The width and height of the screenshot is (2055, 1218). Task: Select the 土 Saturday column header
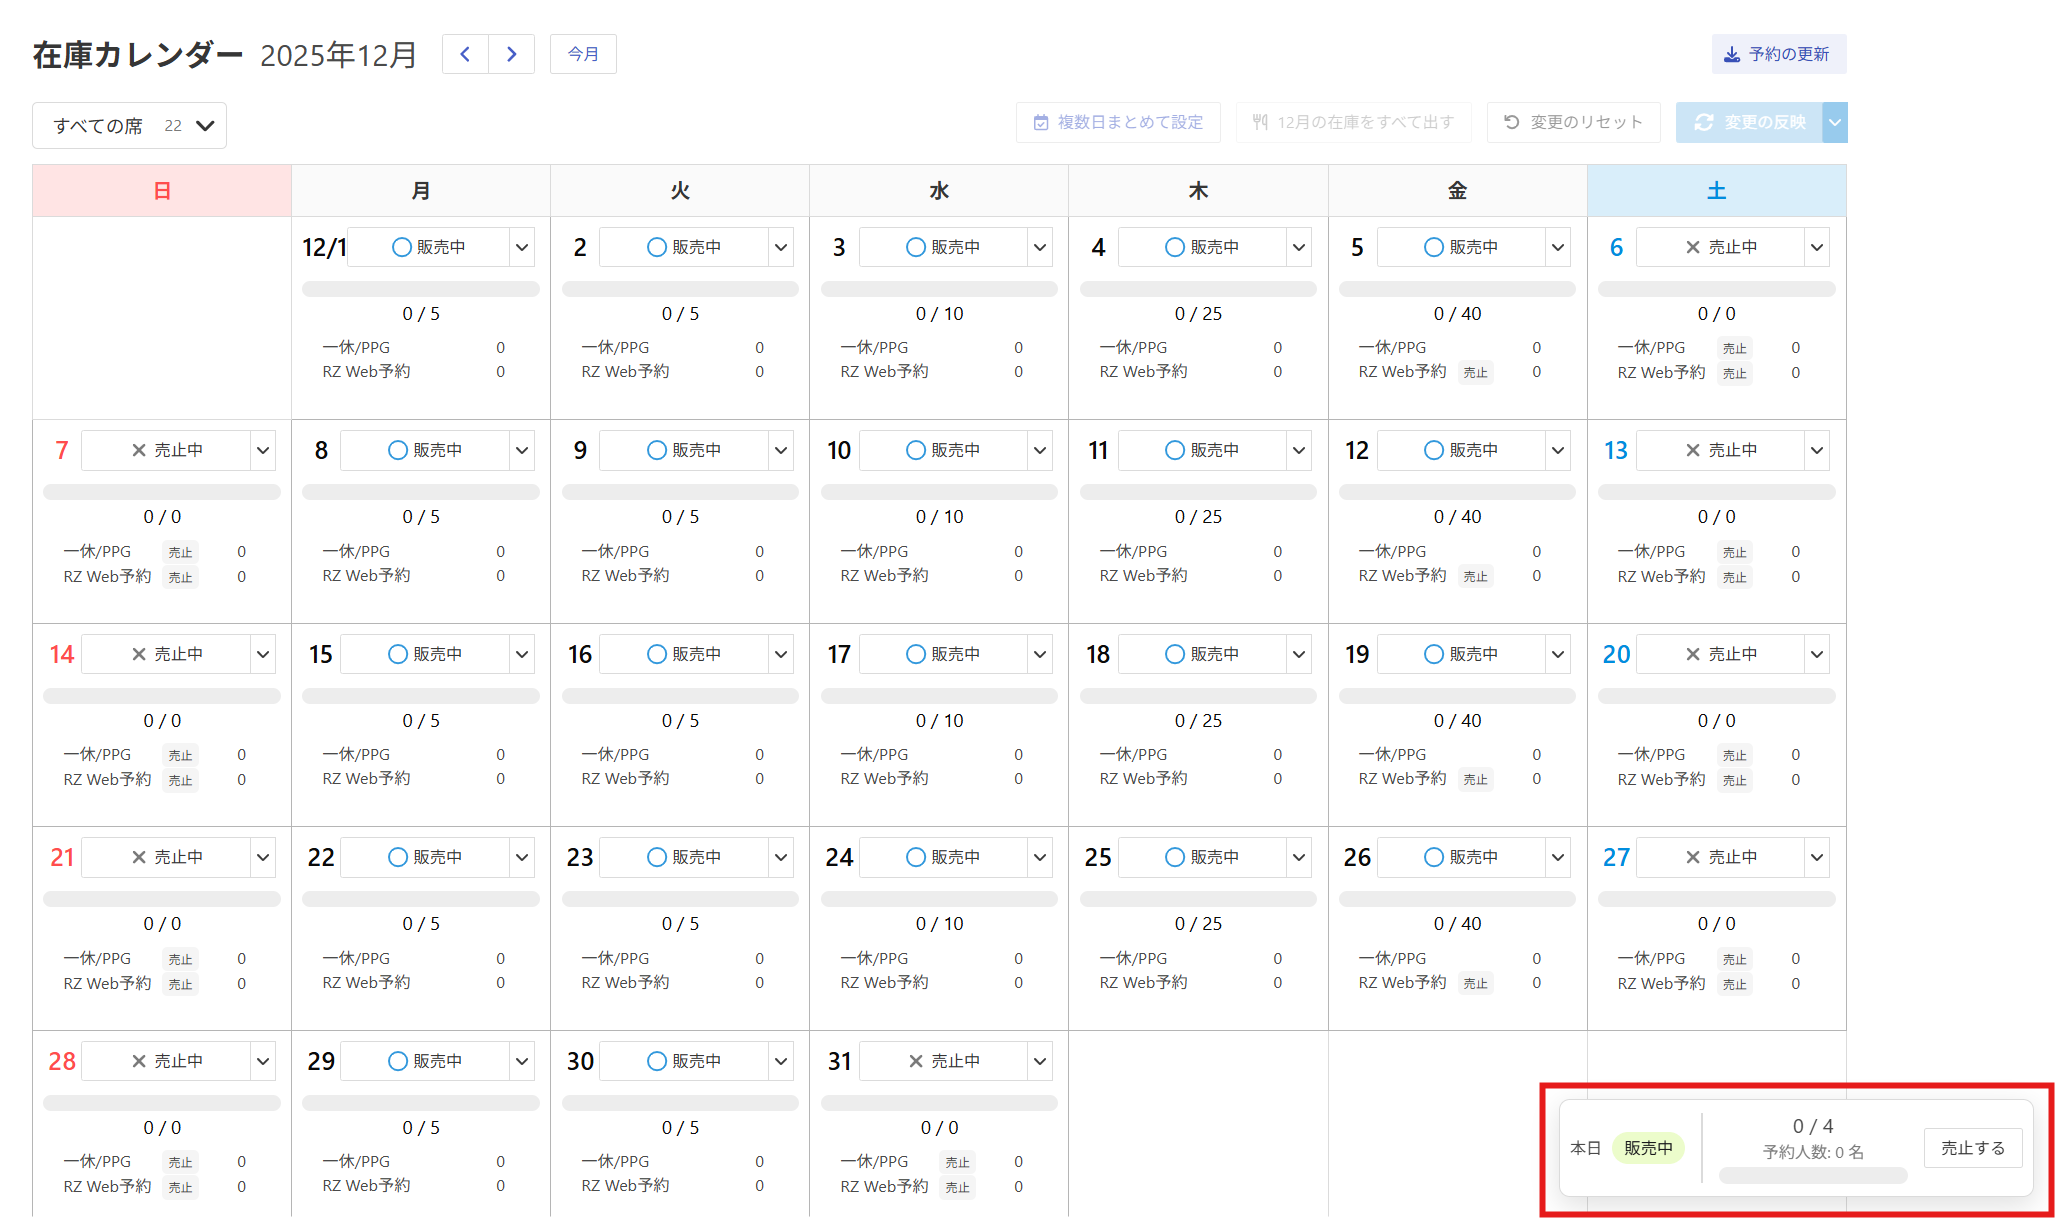[1716, 191]
